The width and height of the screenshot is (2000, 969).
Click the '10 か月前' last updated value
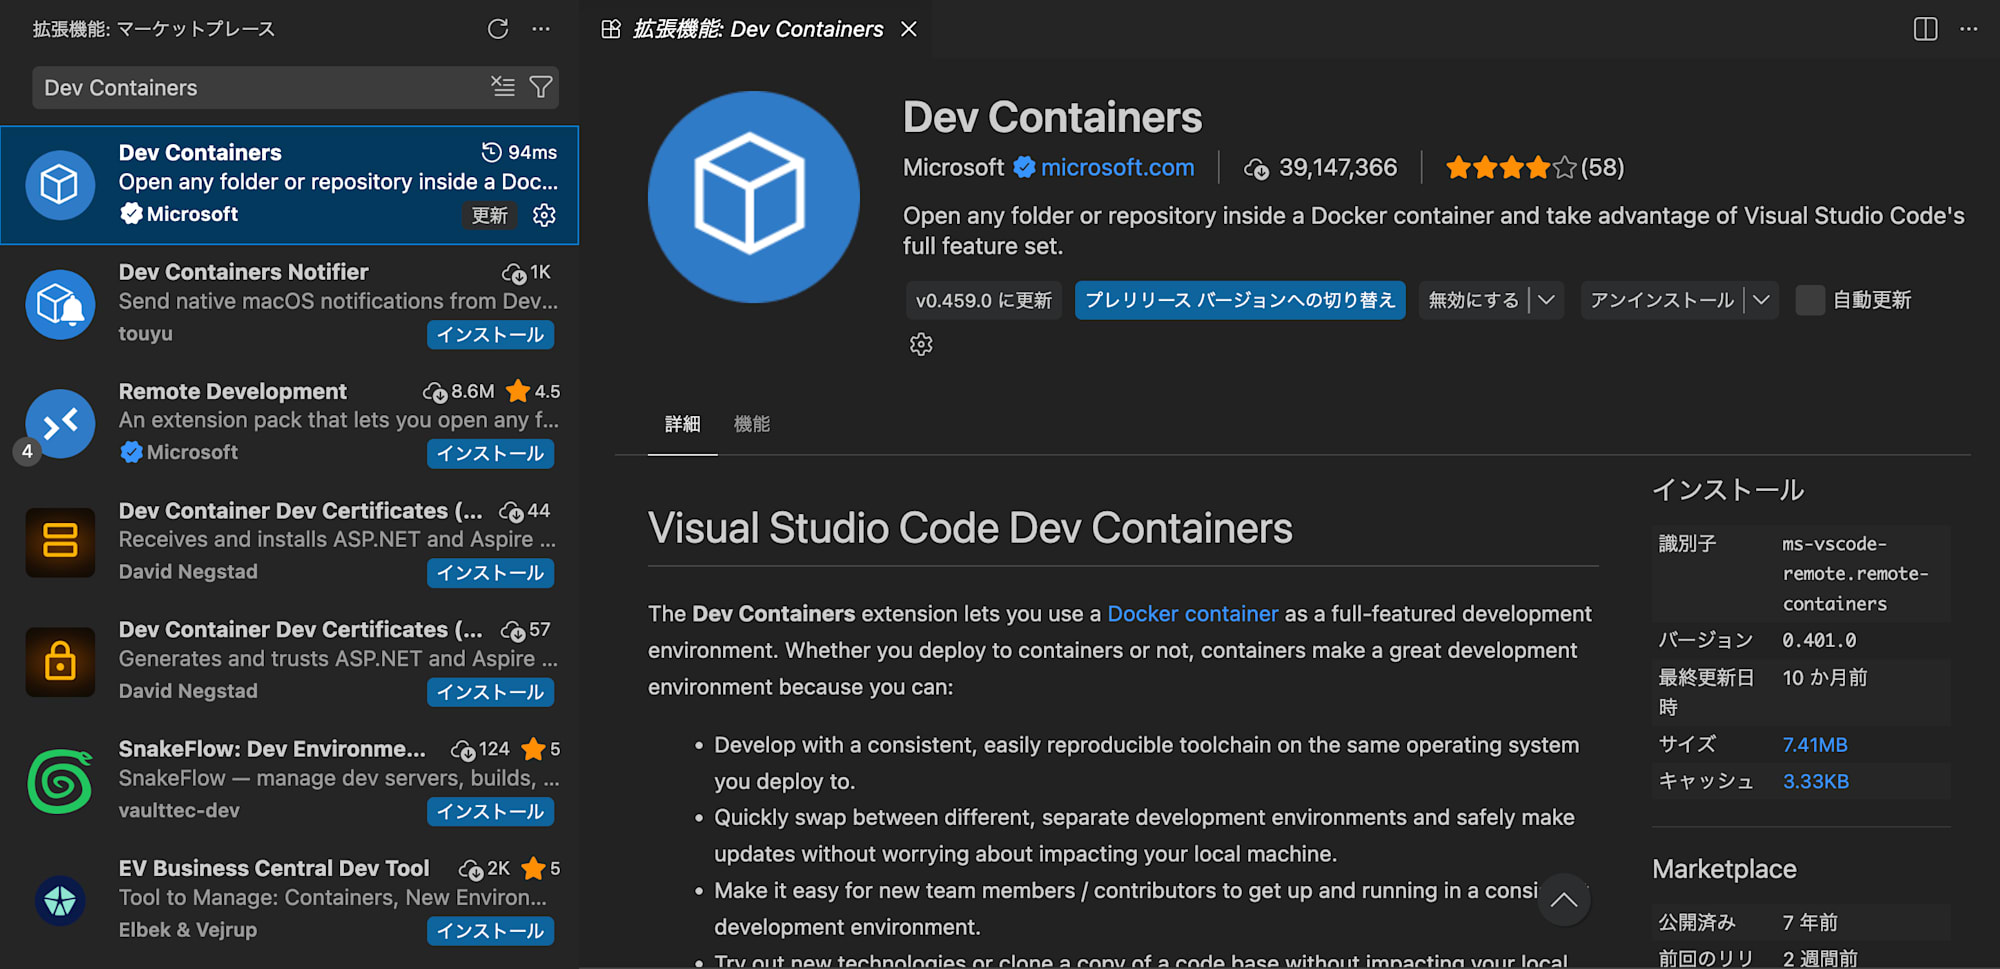point(1825,678)
